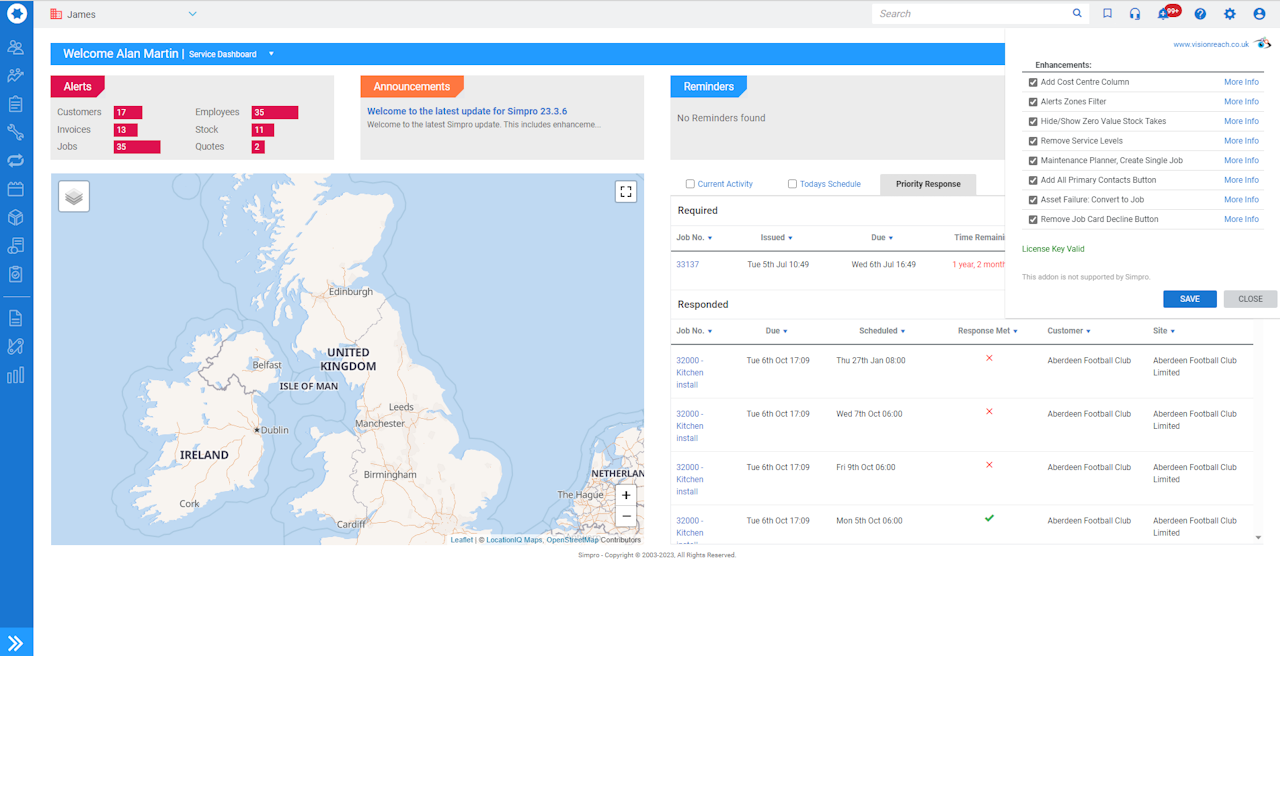This screenshot has height=800, width=1280.
Task: Zoom out on the map
Action: point(626,517)
